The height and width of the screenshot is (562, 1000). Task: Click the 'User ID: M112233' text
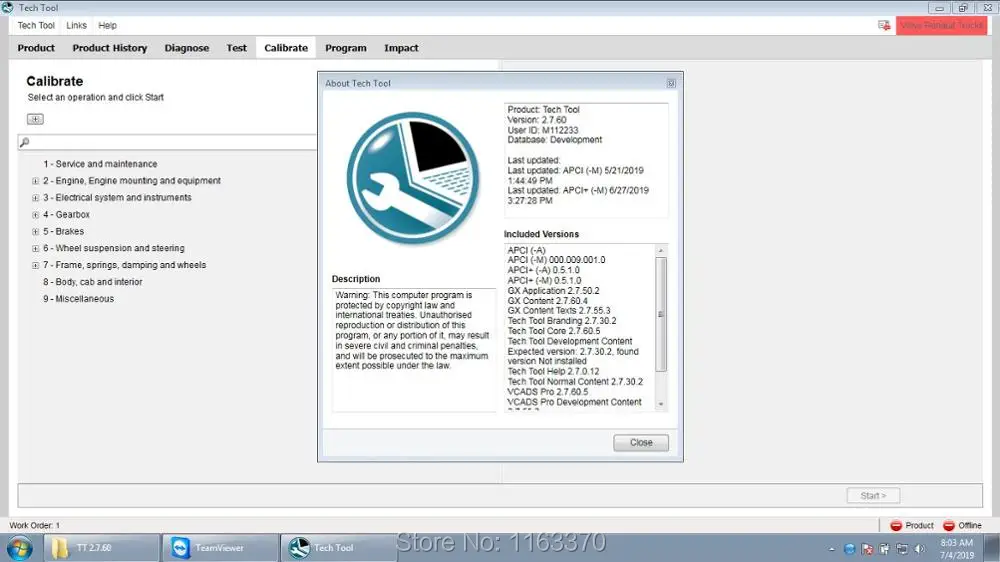543,130
